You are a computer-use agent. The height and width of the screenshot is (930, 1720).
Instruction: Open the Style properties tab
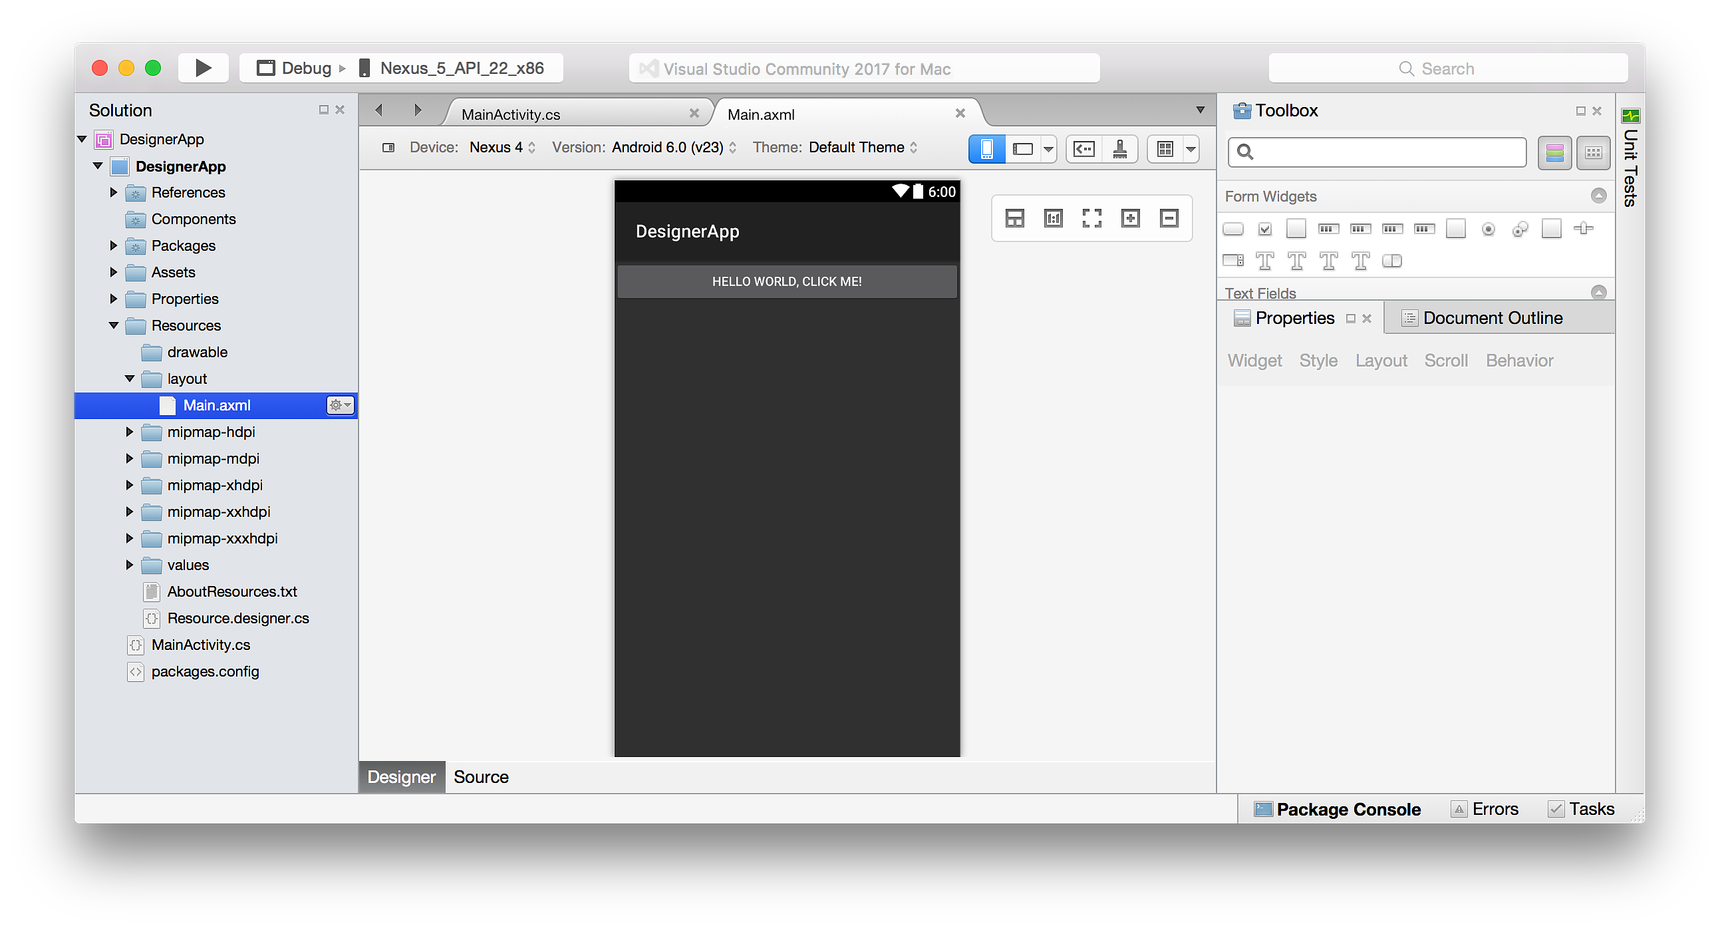point(1318,361)
